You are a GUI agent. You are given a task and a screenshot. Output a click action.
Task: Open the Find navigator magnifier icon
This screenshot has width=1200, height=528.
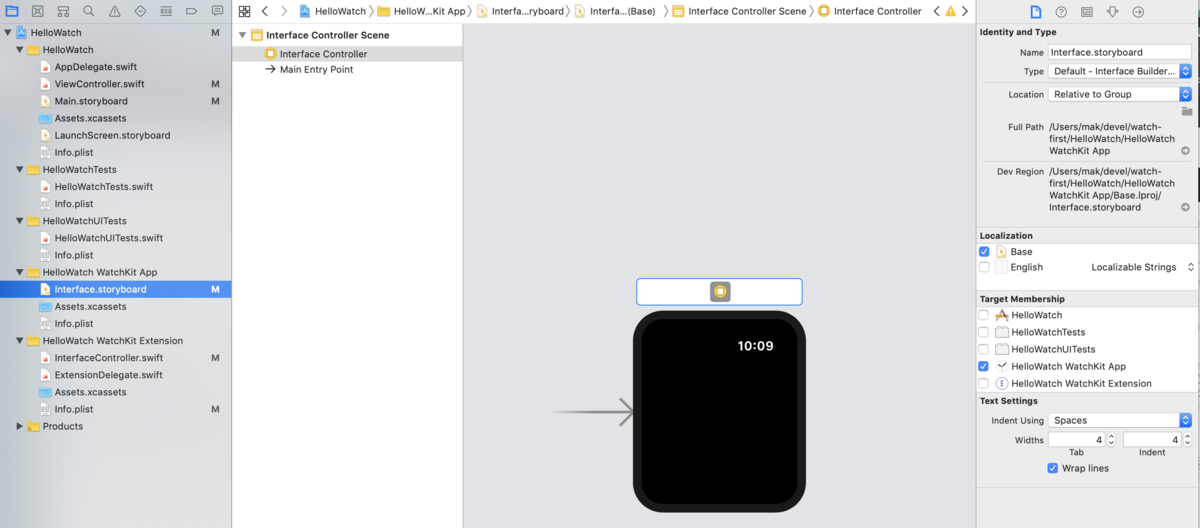pos(89,11)
